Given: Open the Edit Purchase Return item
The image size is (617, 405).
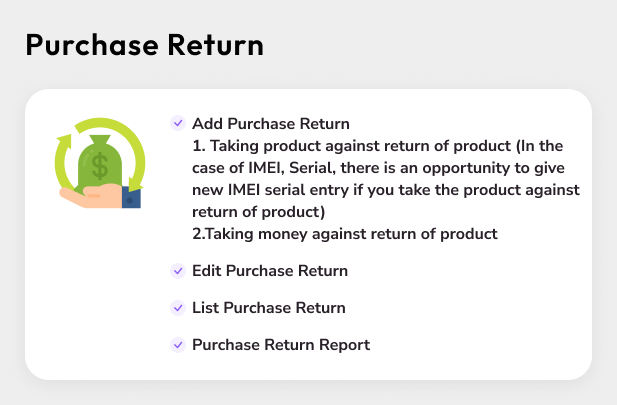Looking at the screenshot, I should (270, 271).
